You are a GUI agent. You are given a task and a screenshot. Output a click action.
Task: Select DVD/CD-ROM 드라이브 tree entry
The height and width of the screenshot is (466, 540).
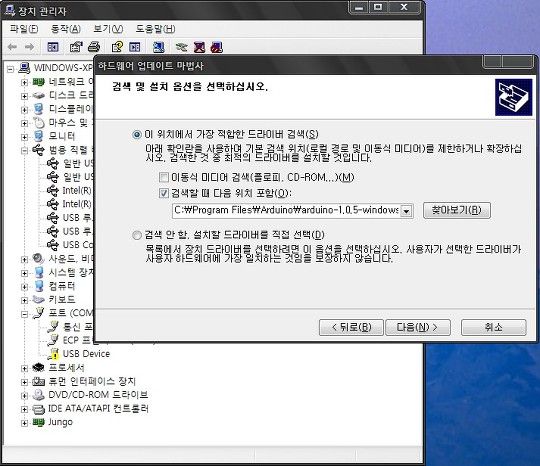coord(98,395)
